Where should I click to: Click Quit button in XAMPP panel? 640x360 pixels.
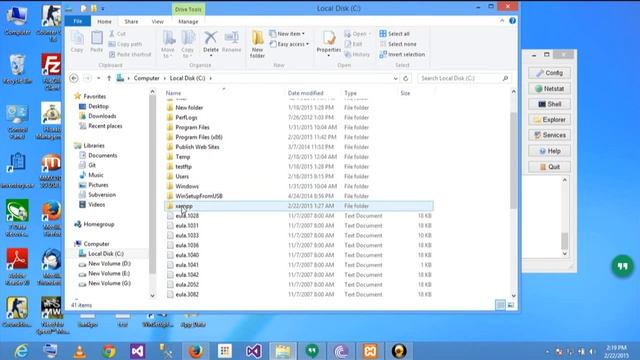(x=549, y=167)
